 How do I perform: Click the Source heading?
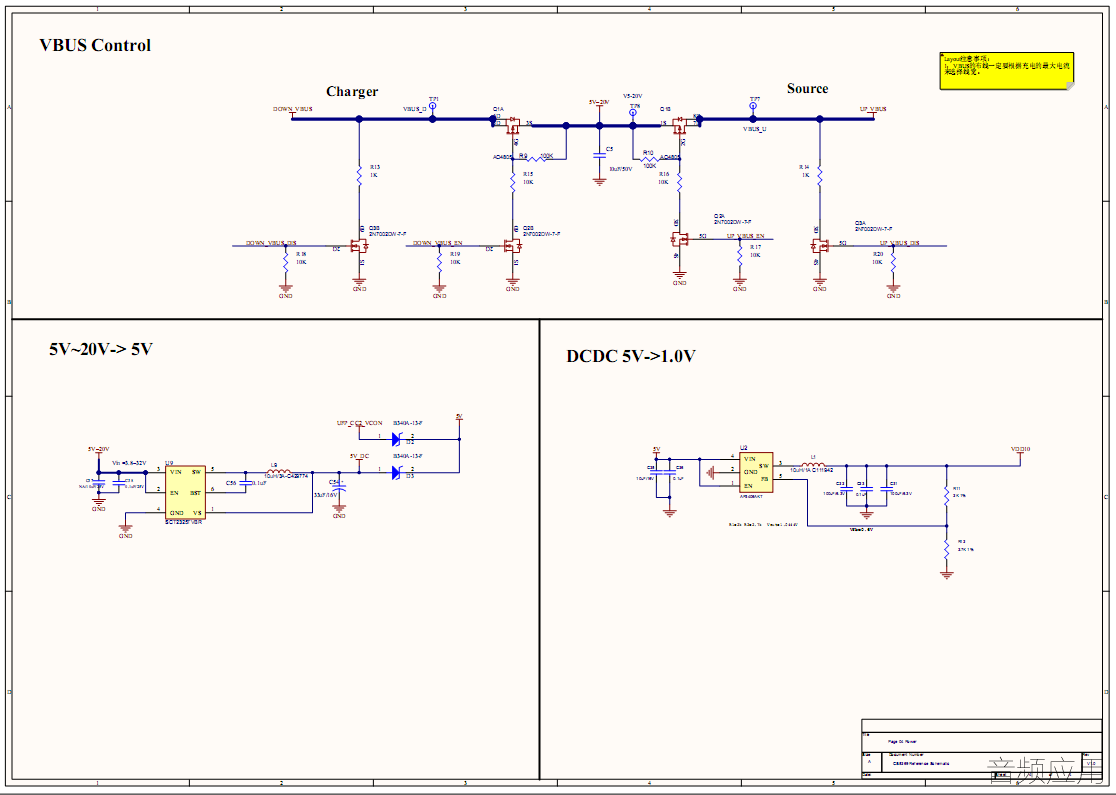click(807, 88)
